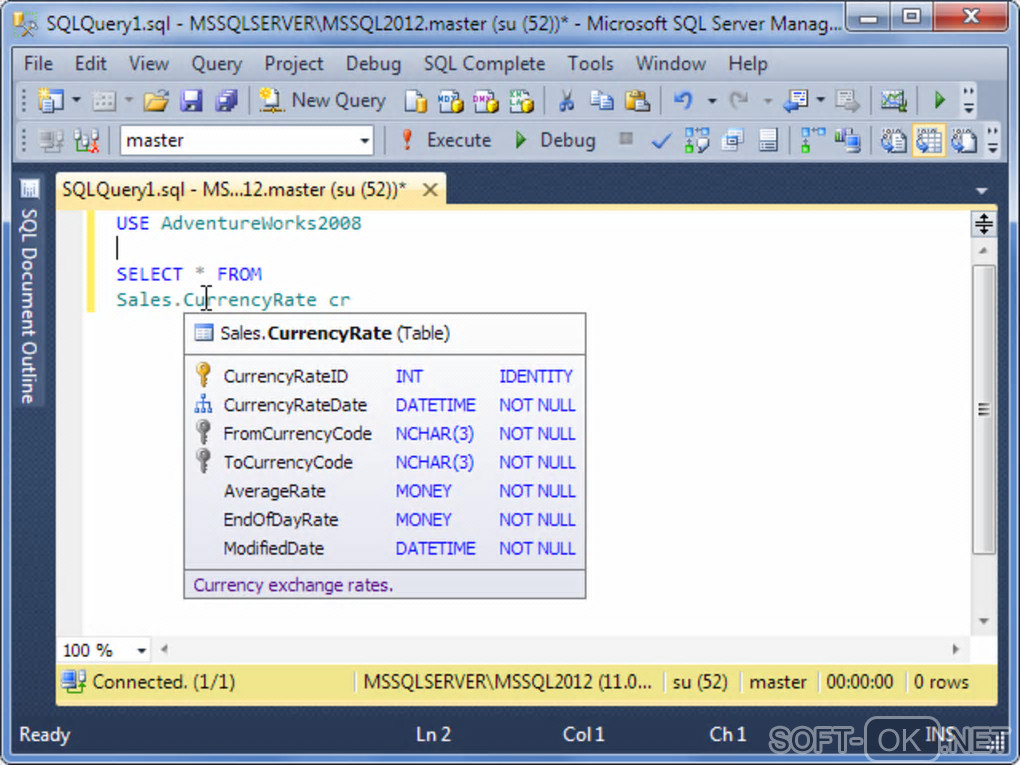Open the SQL Complete menu

coord(485,64)
